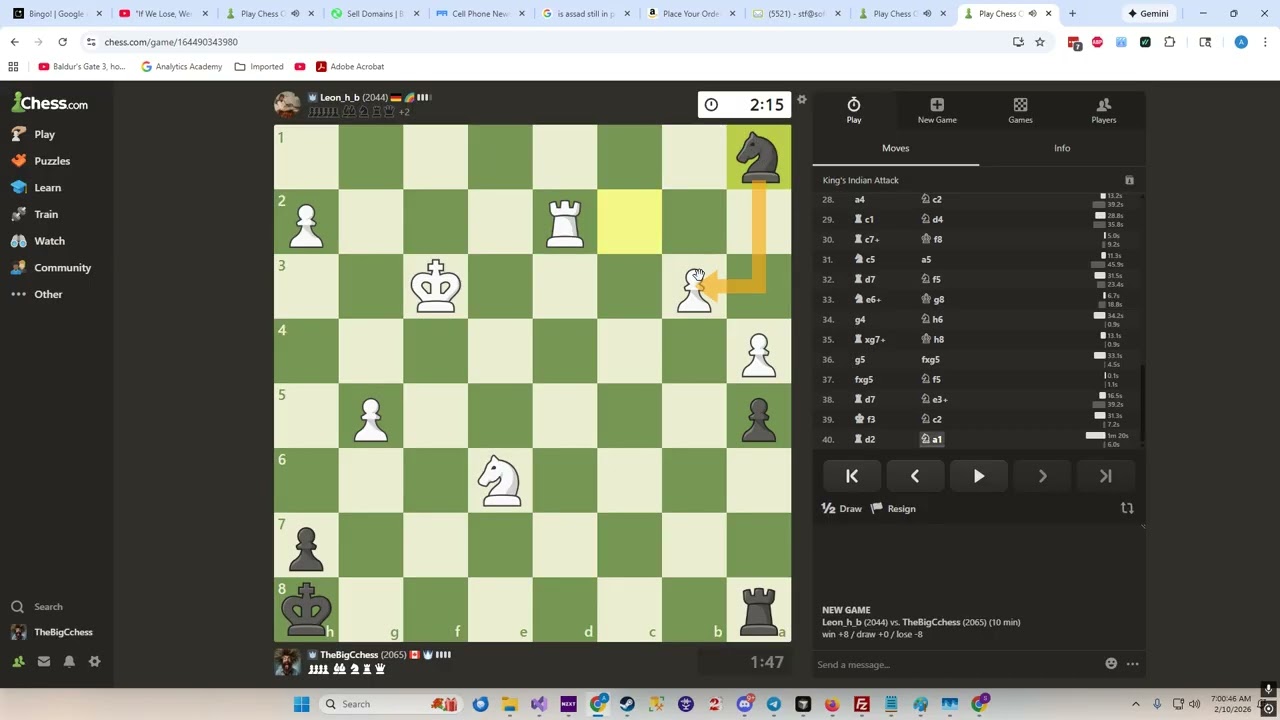1280x720 pixels.
Task: Switch to the Info tab
Action: [1062, 148]
